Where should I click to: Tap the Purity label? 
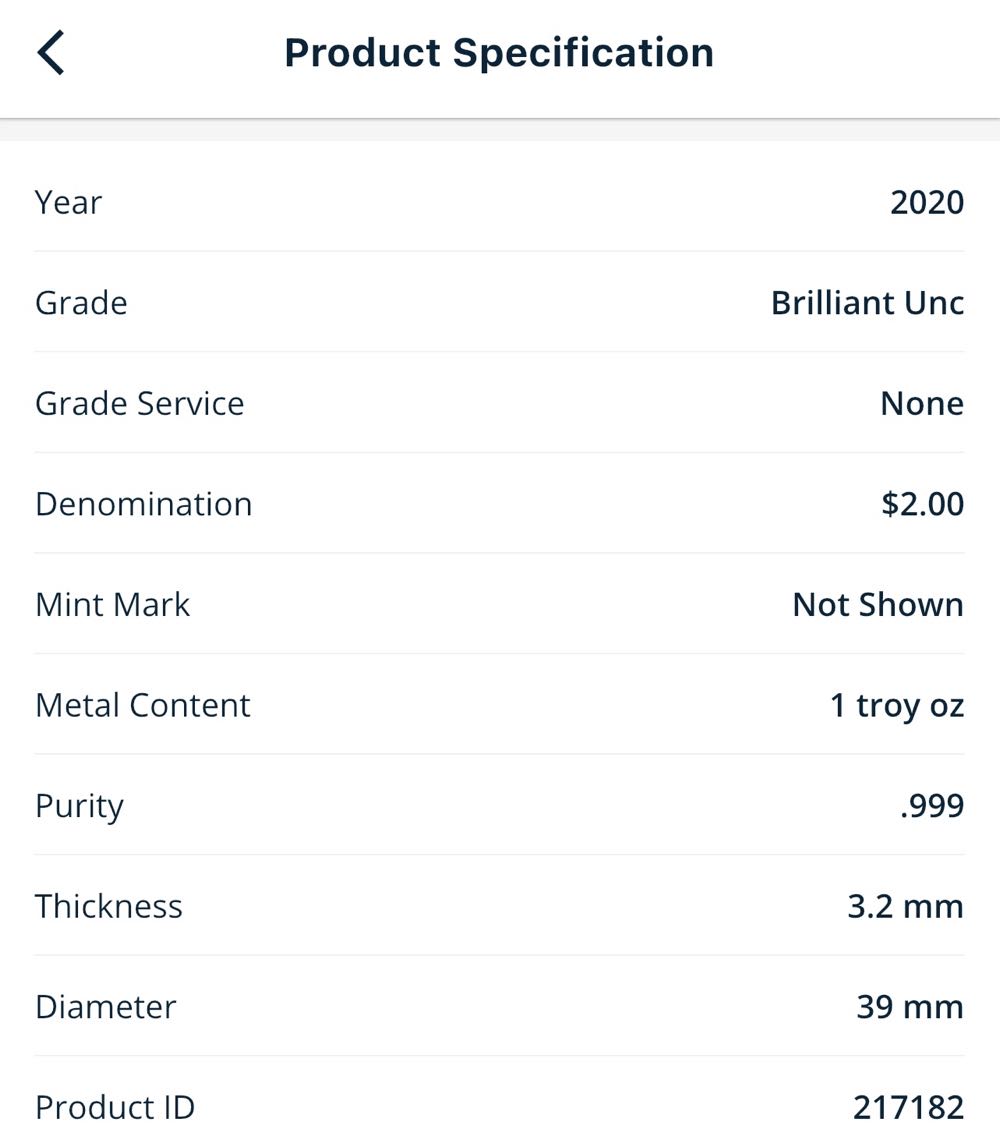79,806
